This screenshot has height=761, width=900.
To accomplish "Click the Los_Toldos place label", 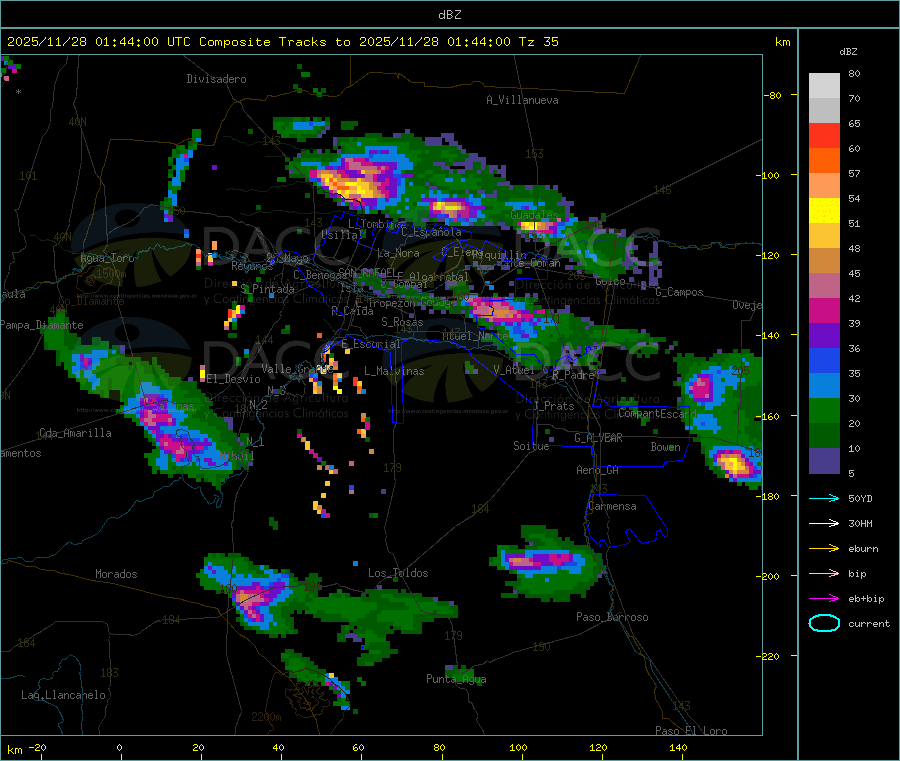I will click(x=398, y=573).
